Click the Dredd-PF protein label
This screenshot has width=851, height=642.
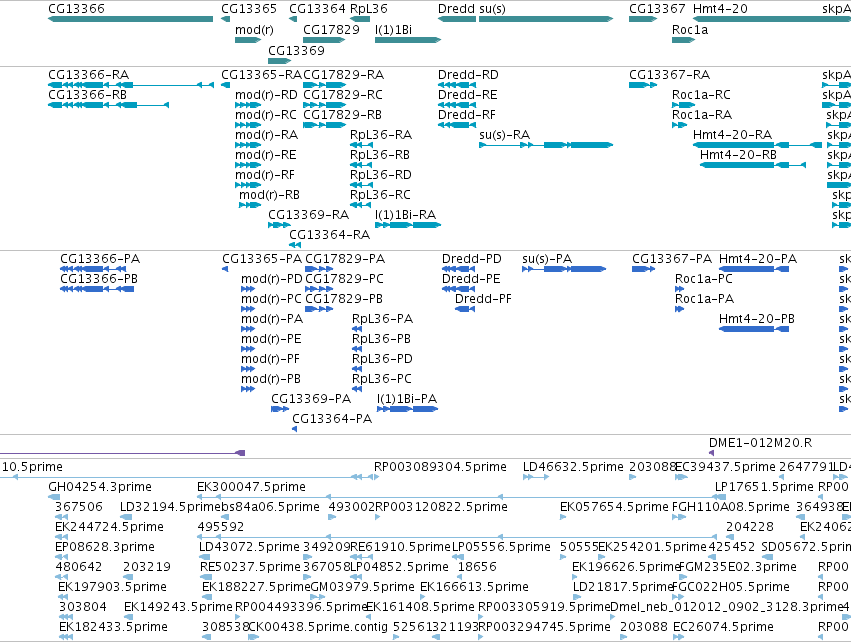tap(483, 298)
